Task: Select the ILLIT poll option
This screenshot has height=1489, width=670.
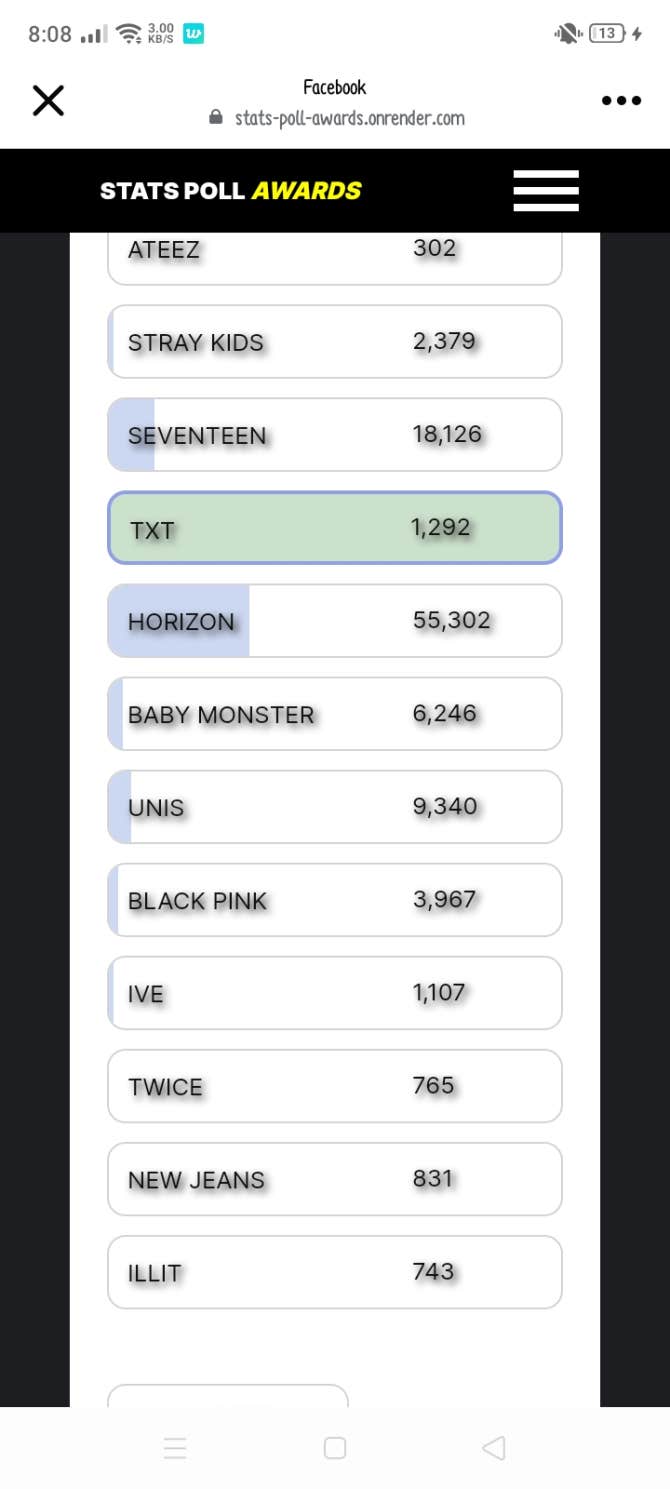Action: tap(335, 1272)
